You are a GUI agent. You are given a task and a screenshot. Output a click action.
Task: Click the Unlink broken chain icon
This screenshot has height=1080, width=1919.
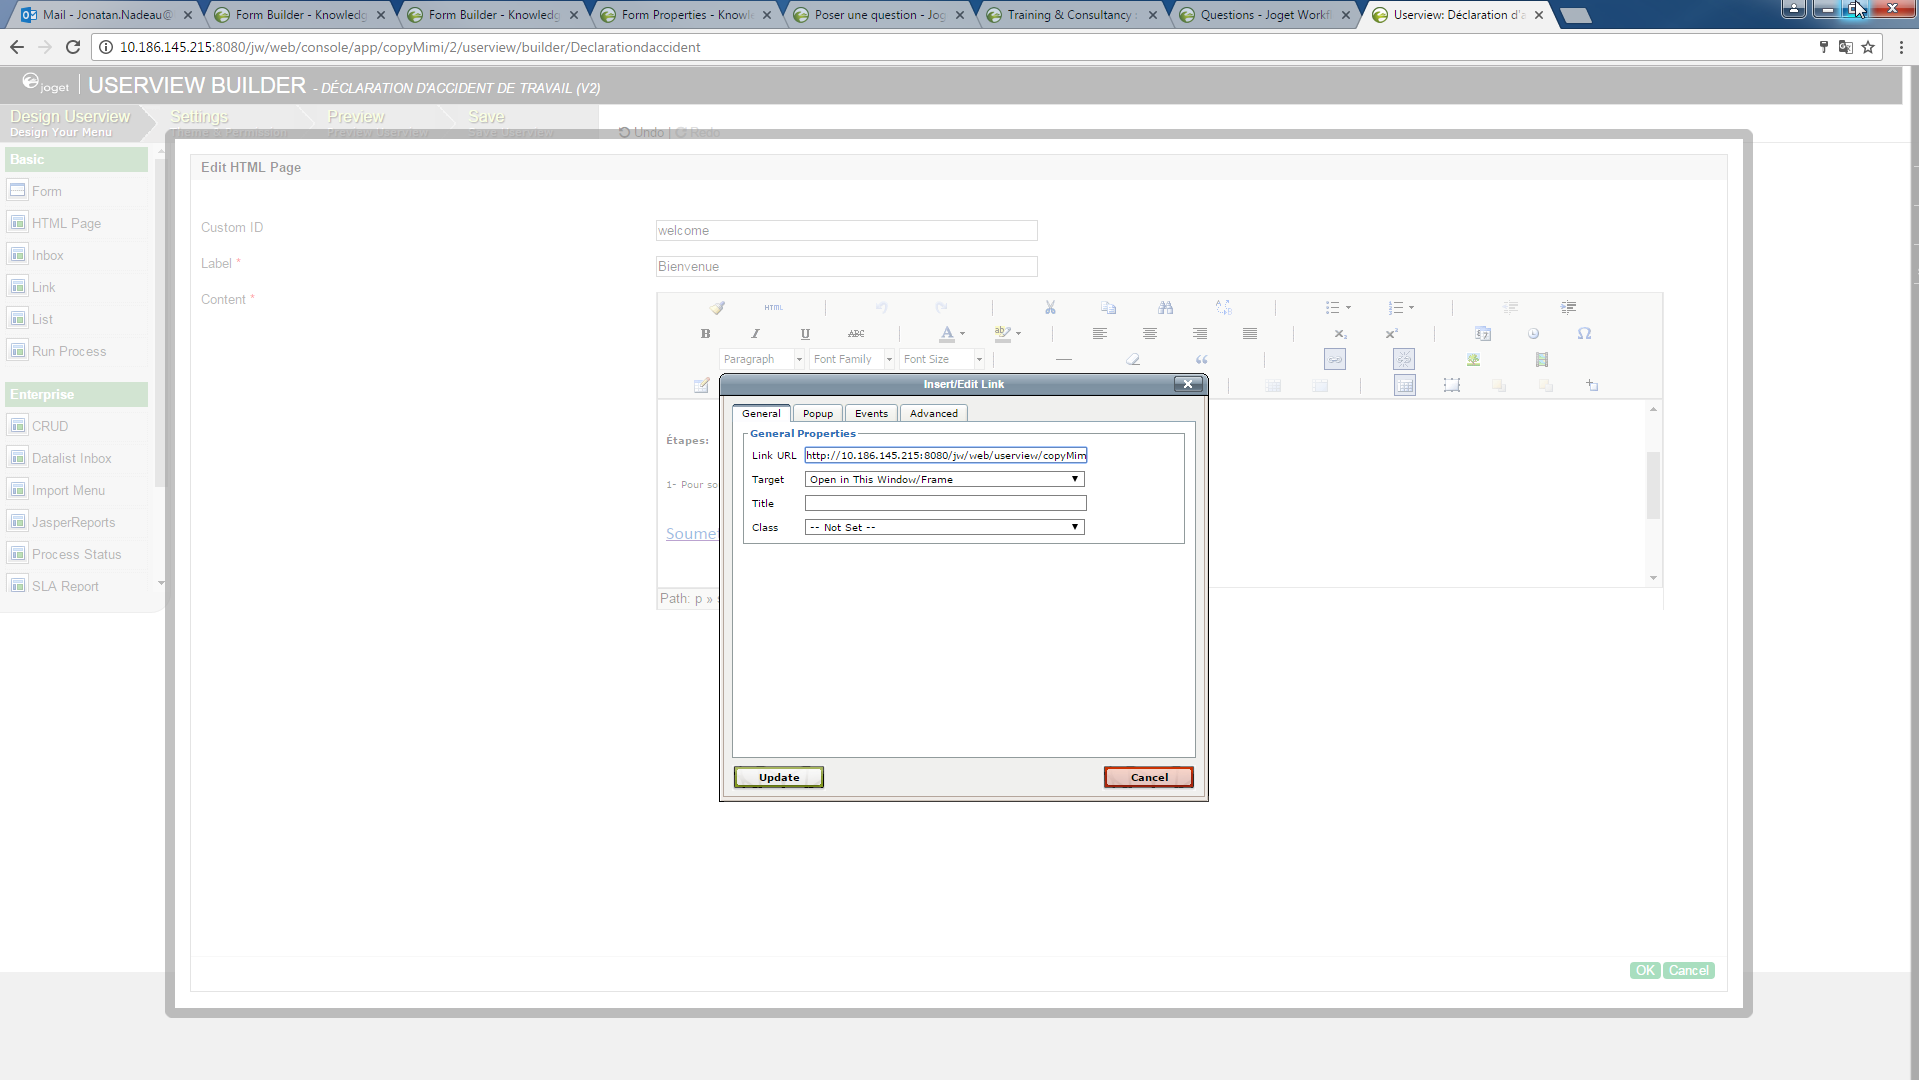(x=1404, y=359)
